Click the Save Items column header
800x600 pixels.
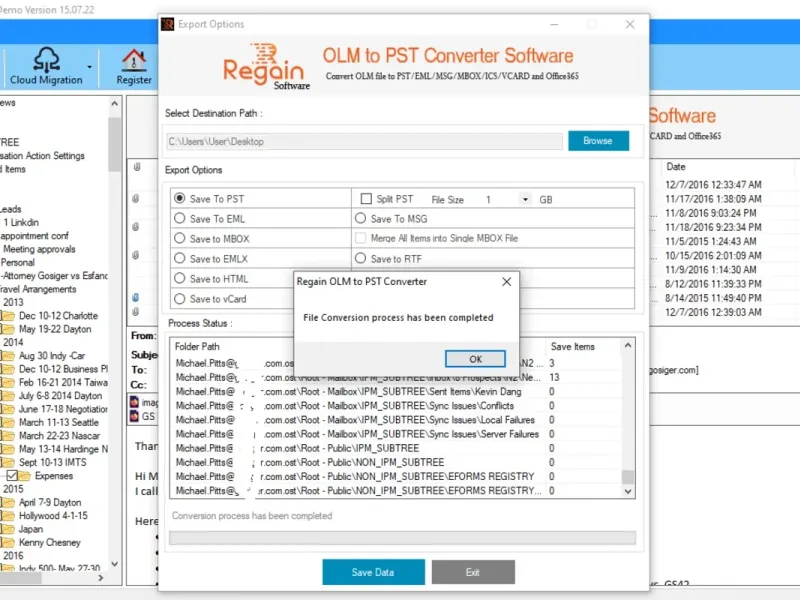point(572,346)
